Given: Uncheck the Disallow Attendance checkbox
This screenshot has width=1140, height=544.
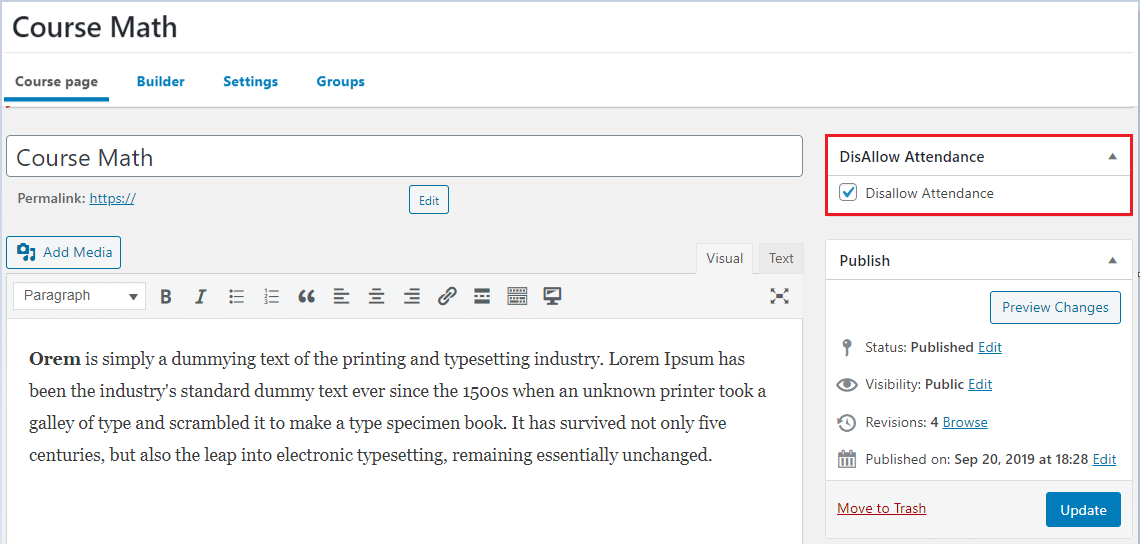Looking at the screenshot, I should [847, 193].
